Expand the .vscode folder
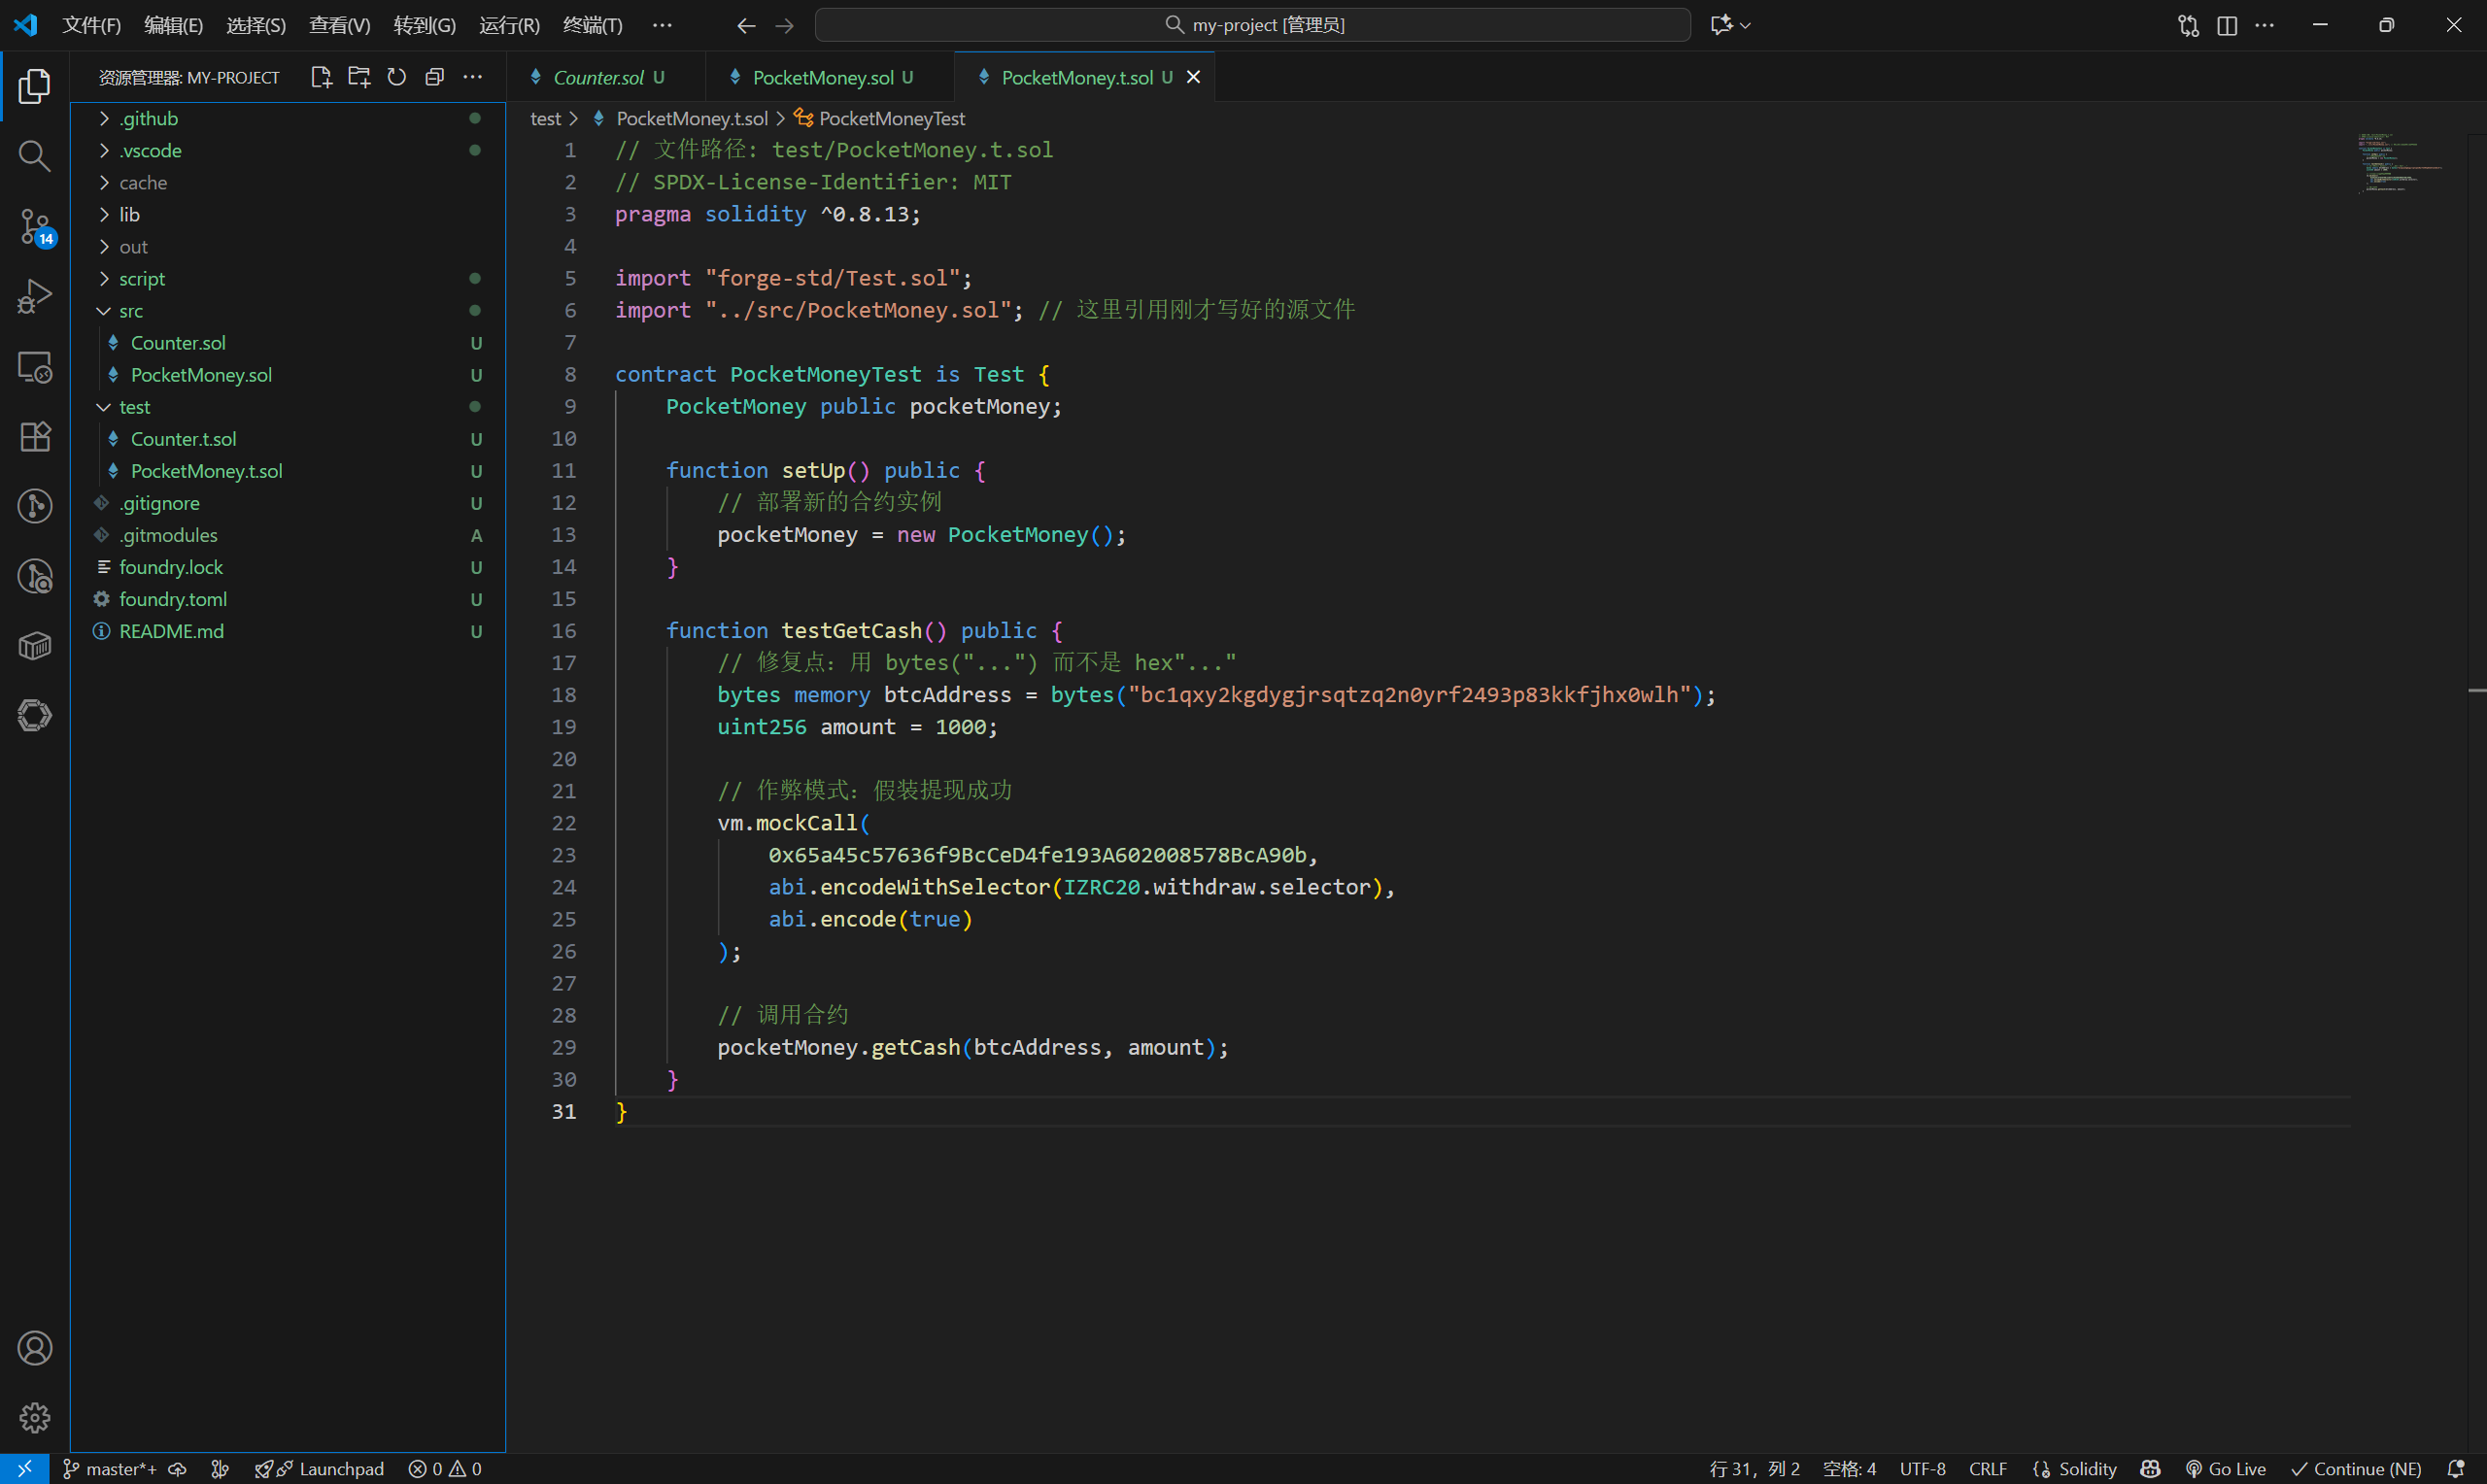 (x=287, y=150)
